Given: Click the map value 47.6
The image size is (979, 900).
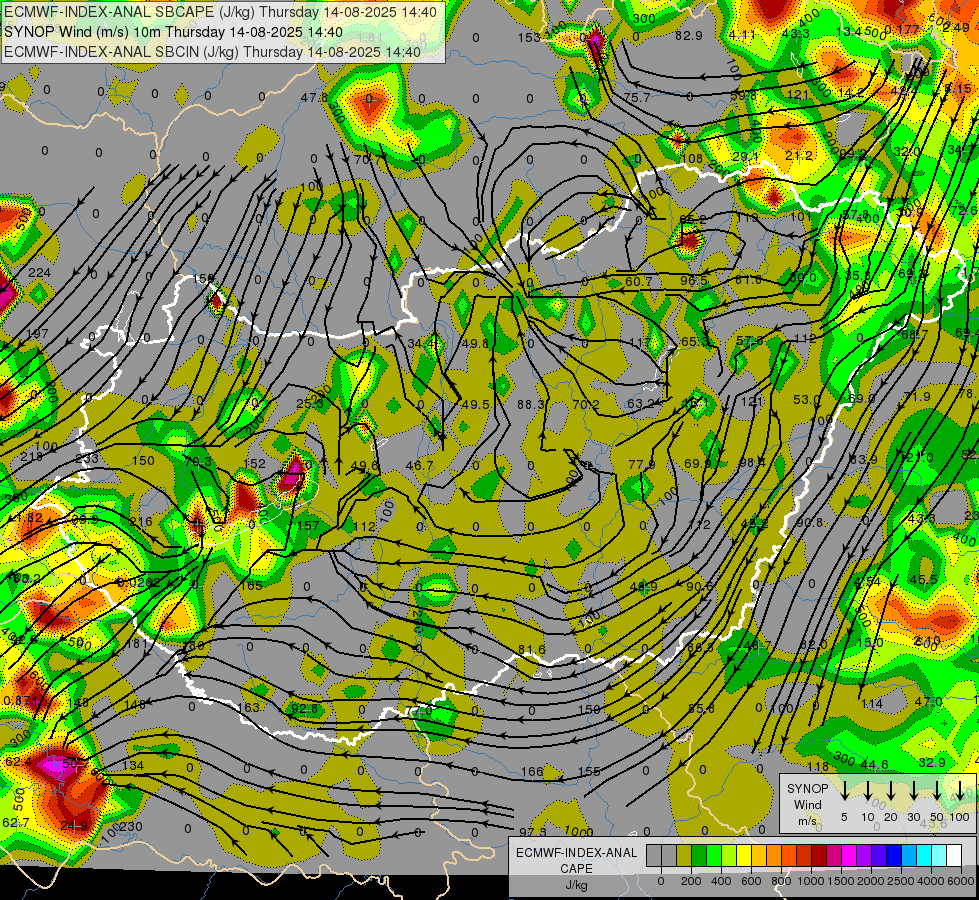Looking at the screenshot, I should (x=314, y=97).
